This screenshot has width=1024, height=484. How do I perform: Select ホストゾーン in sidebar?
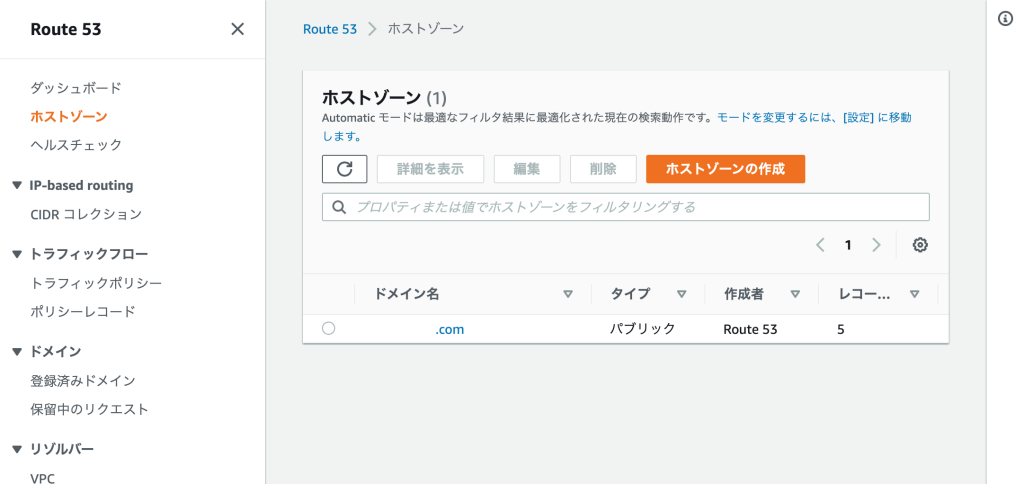(x=69, y=116)
